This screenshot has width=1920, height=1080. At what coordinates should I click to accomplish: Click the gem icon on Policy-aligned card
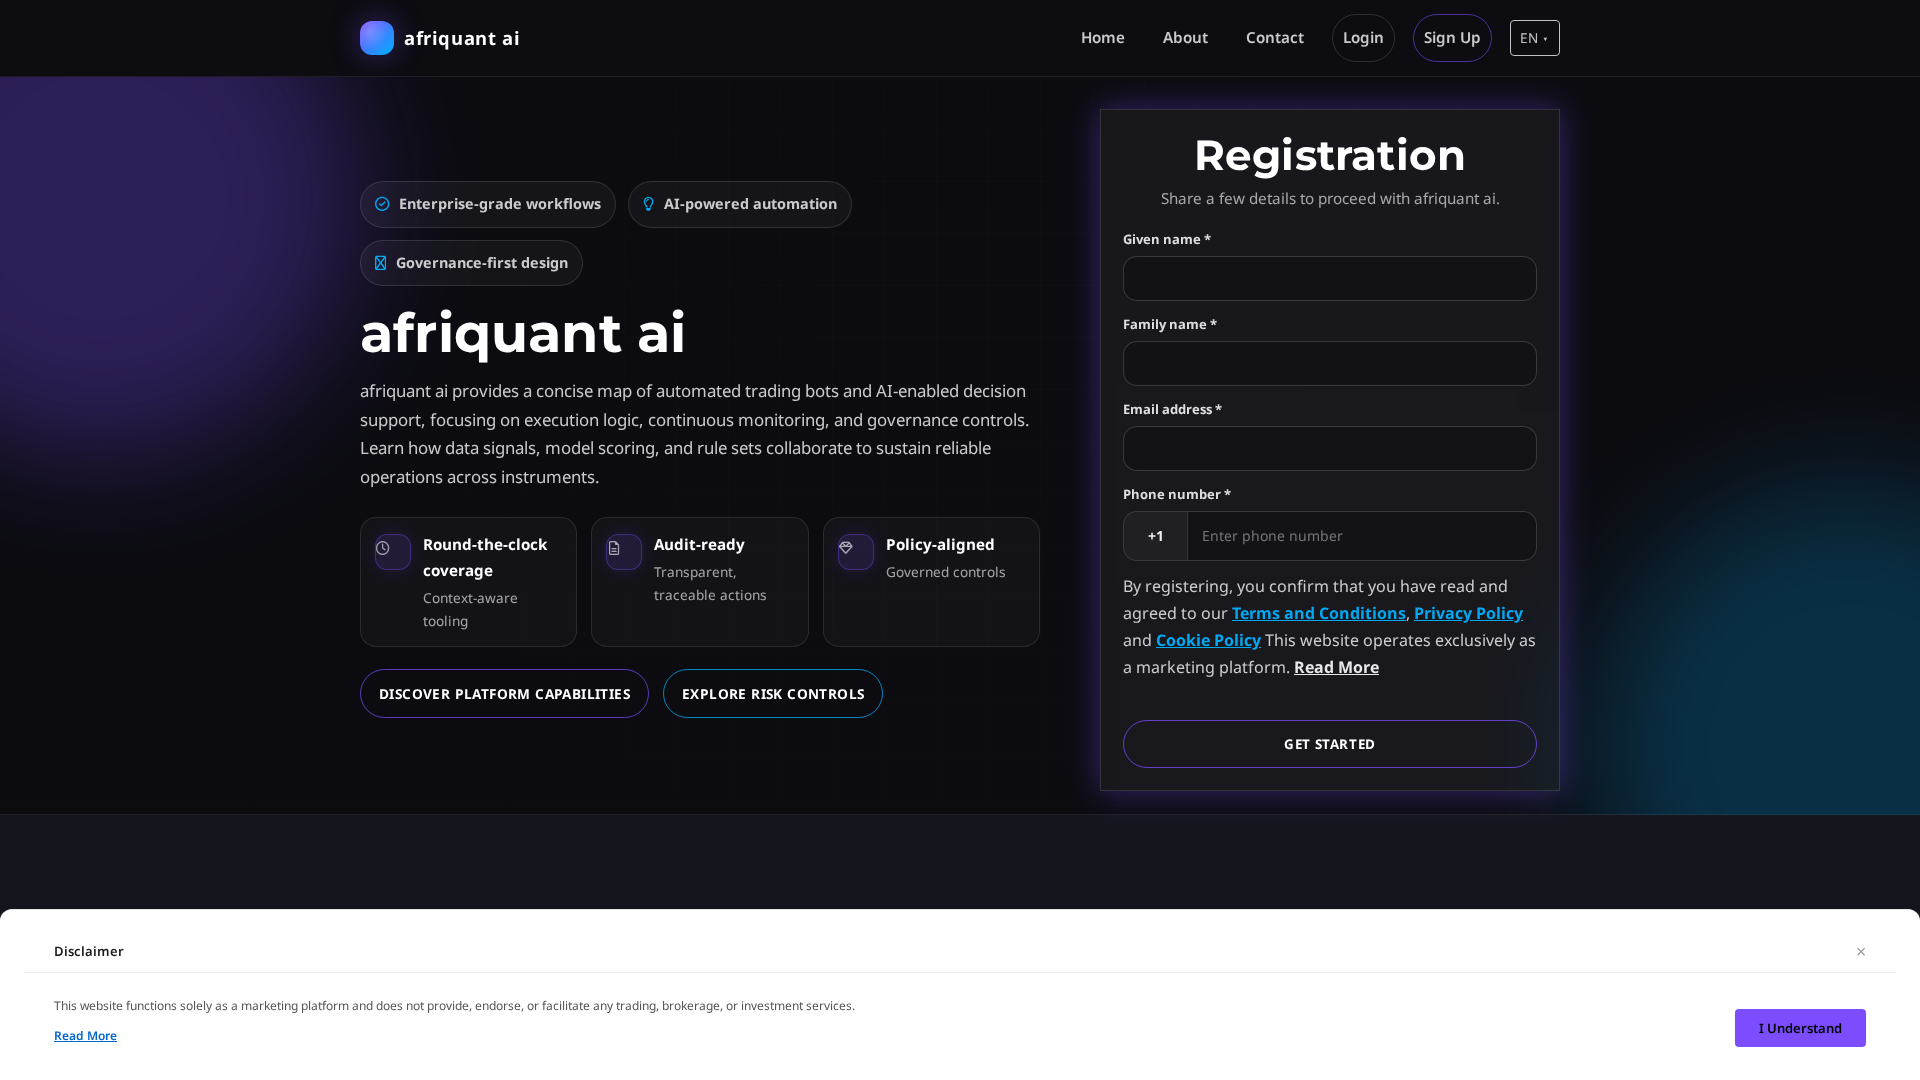[x=846, y=548]
